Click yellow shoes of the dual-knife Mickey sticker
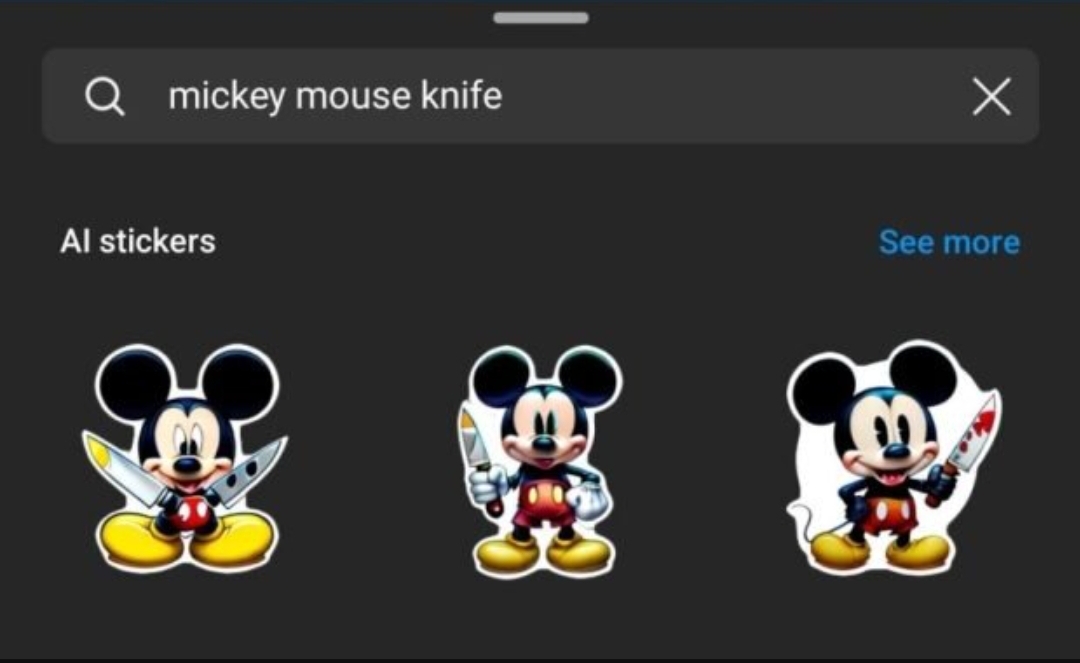Screen dimensions: 1080x663 pos(185,541)
